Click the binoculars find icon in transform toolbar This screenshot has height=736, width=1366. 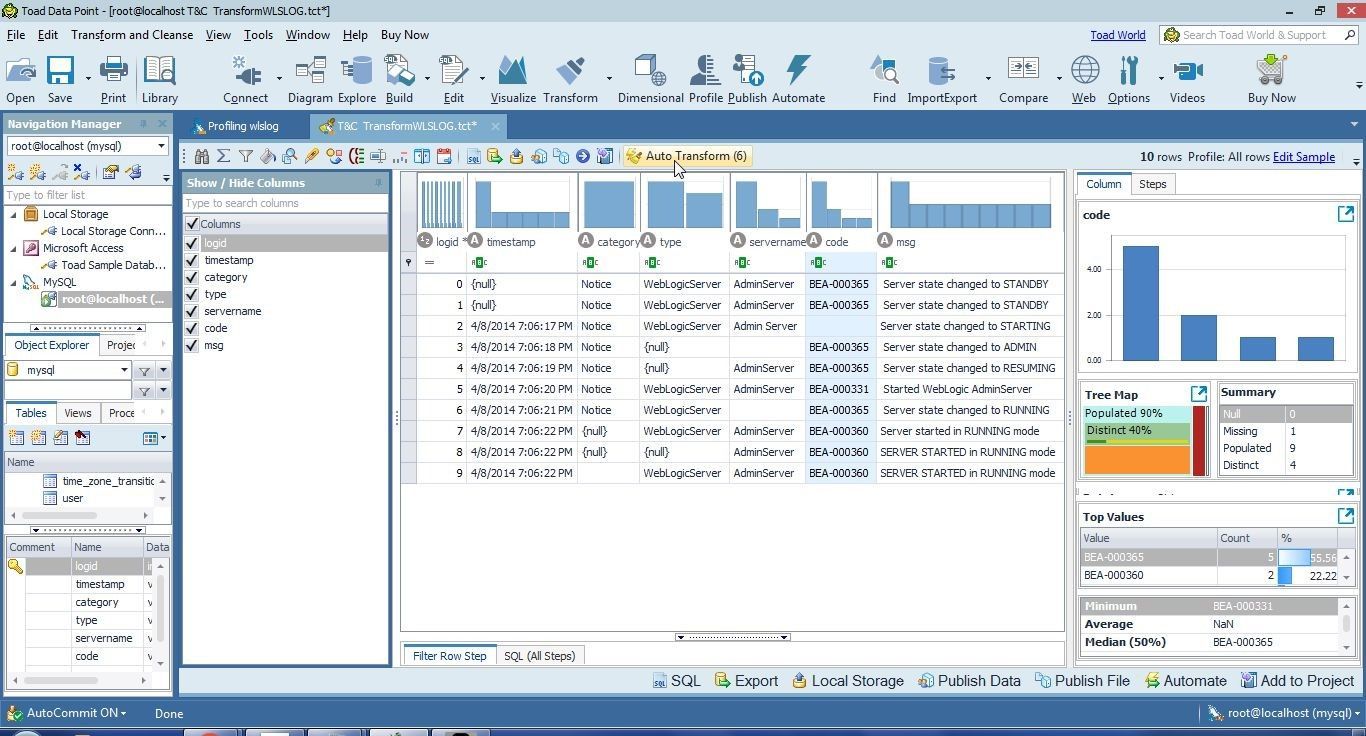(x=202, y=156)
